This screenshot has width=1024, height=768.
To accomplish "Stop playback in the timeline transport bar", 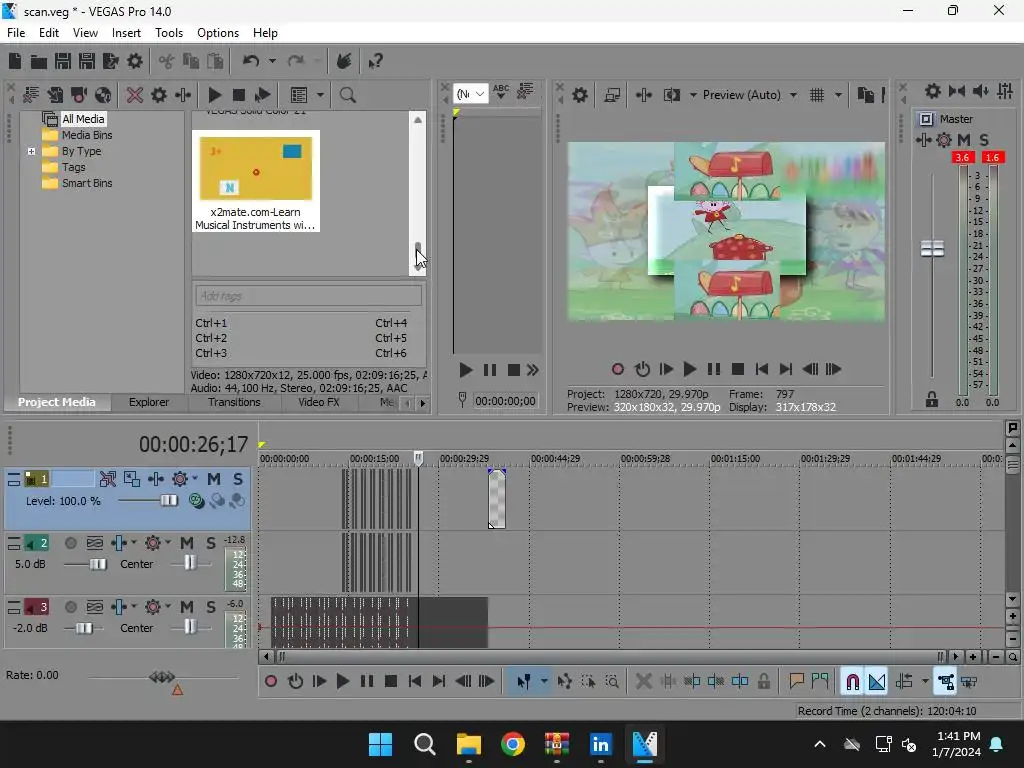I will click(x=391, y=682).
